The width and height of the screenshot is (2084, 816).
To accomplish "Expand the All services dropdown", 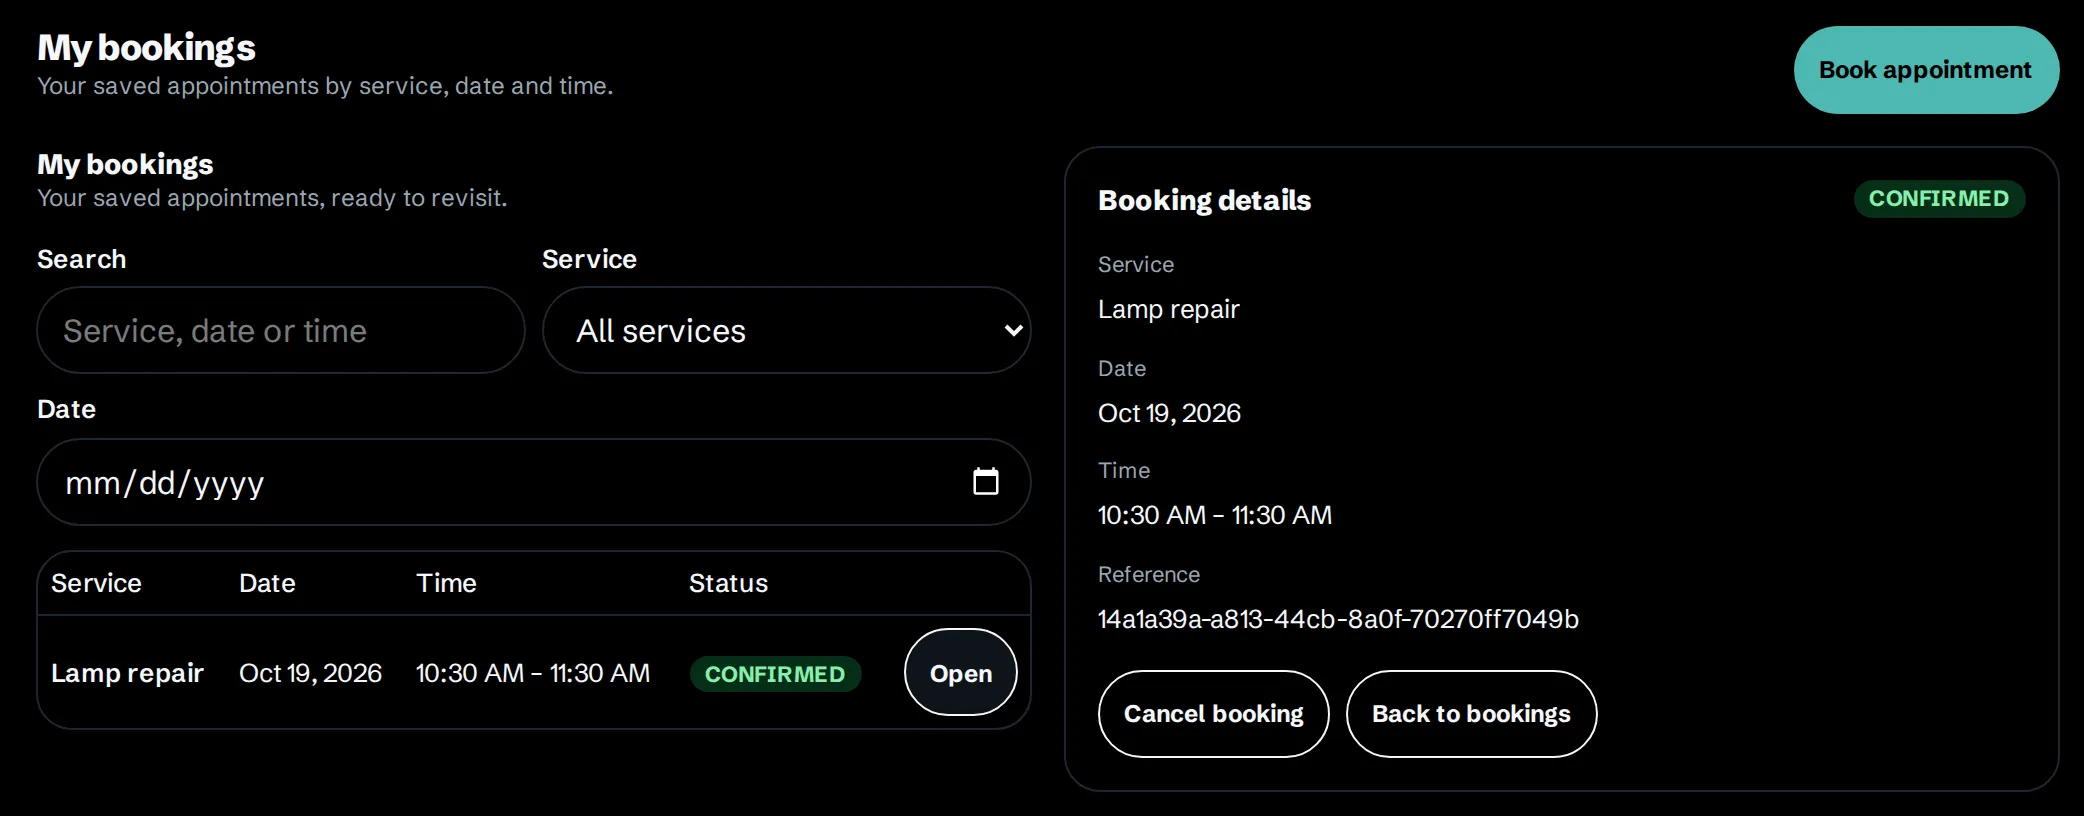I will (x=786, y=330).
